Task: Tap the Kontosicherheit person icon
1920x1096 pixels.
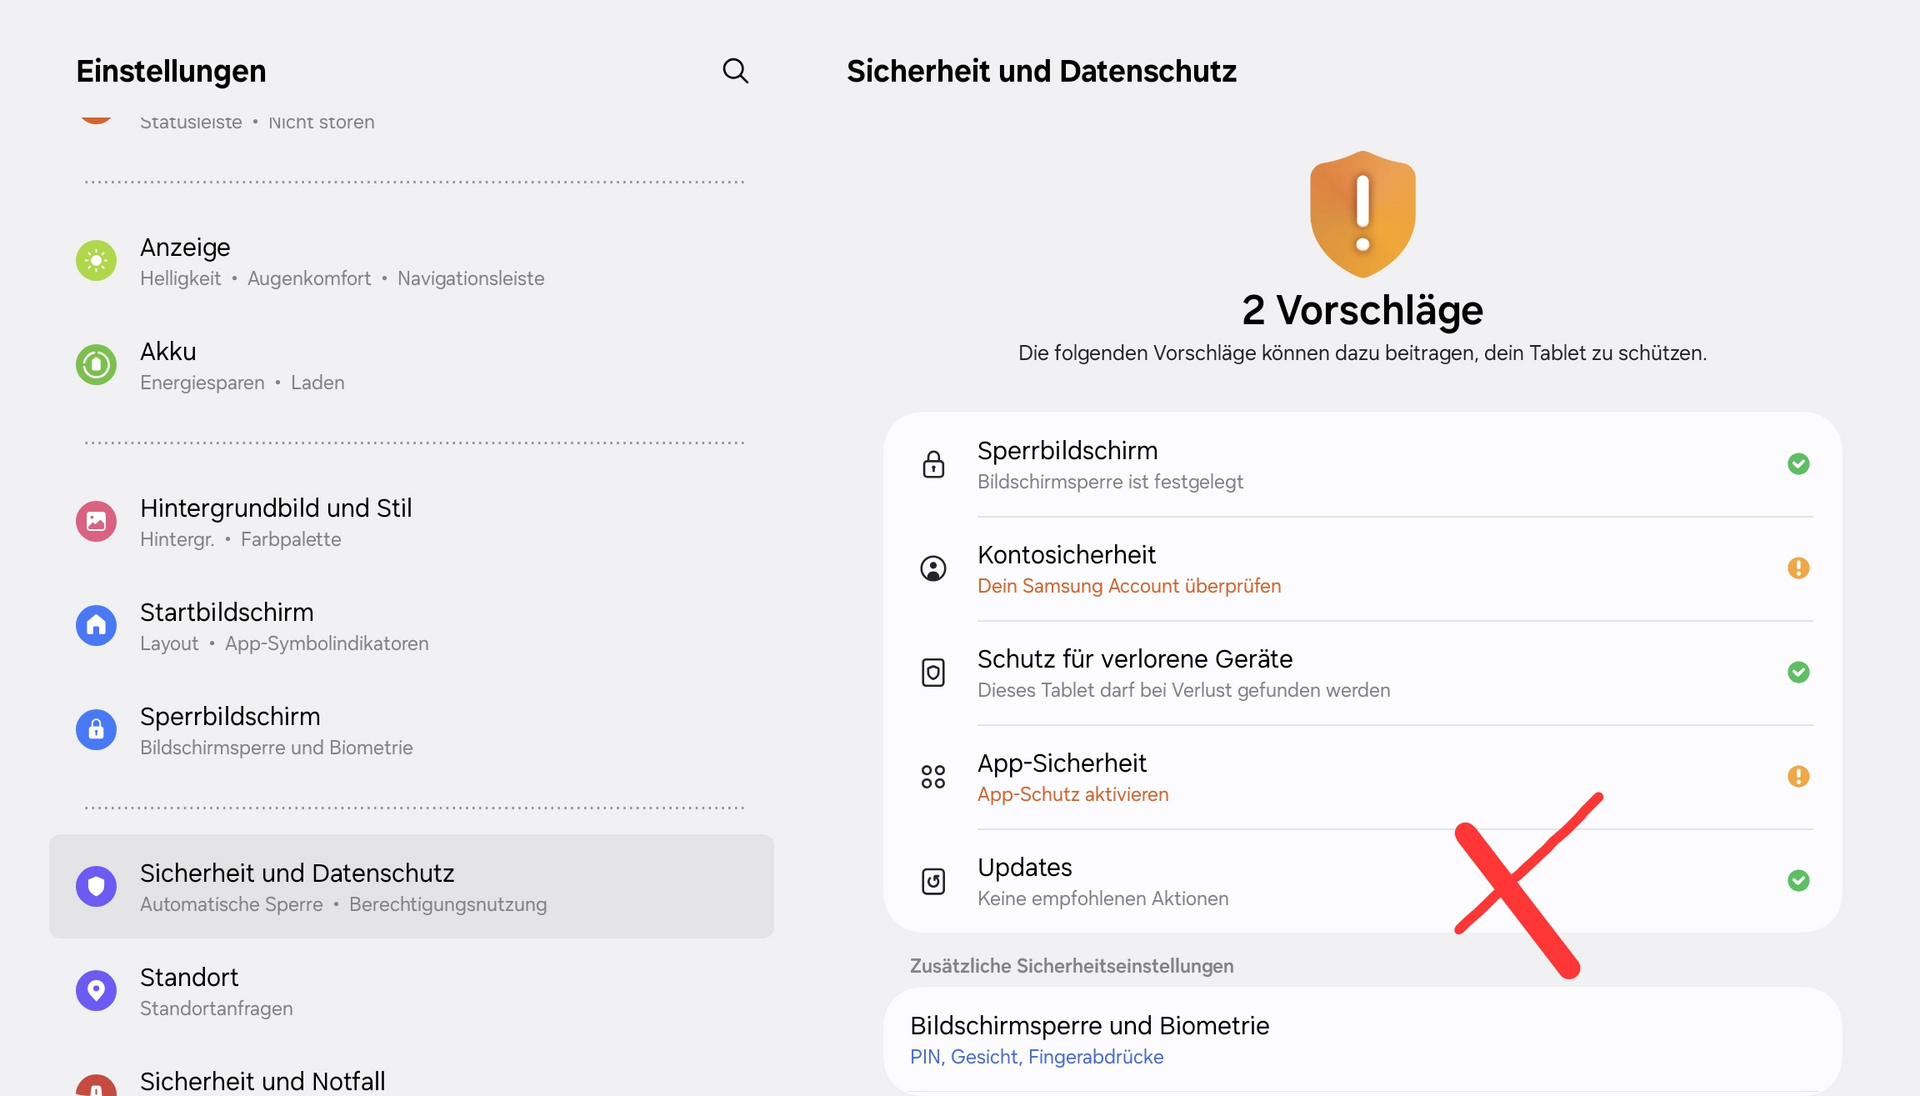Action: pyautogui.click(x=933, y=569)
